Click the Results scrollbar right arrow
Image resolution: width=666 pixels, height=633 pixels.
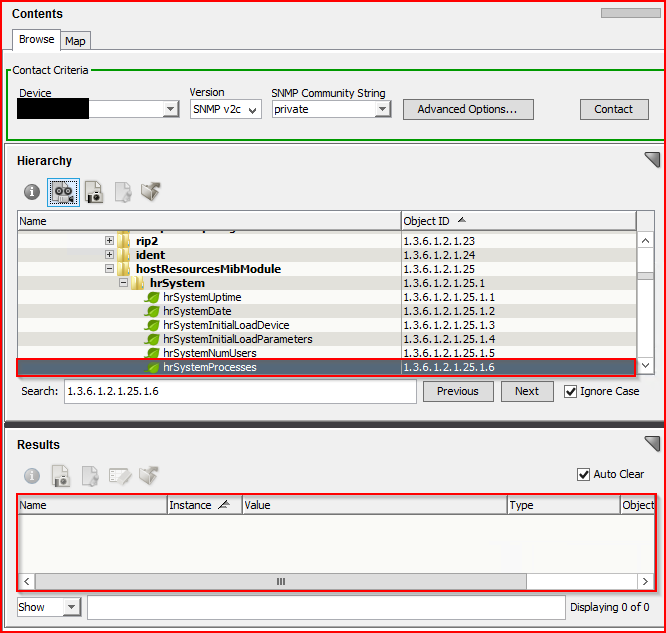coord(646,581)
